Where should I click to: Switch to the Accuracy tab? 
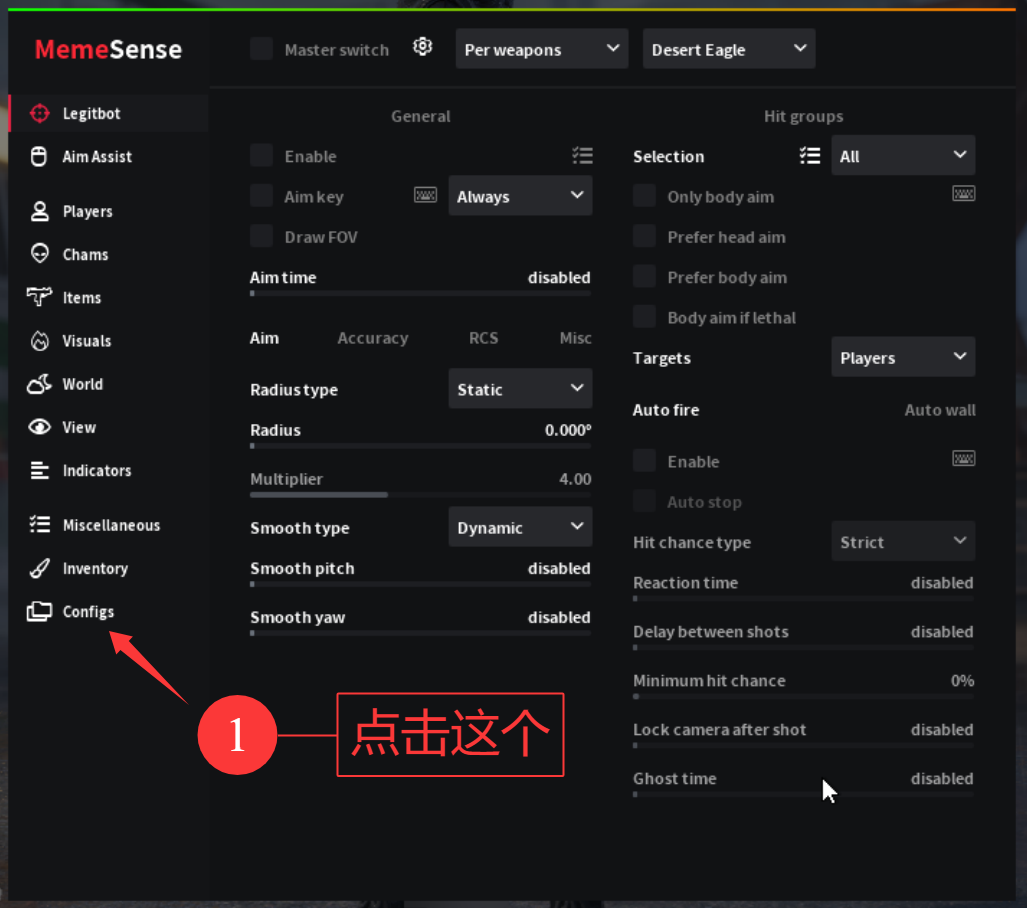[x=372, y=339]
